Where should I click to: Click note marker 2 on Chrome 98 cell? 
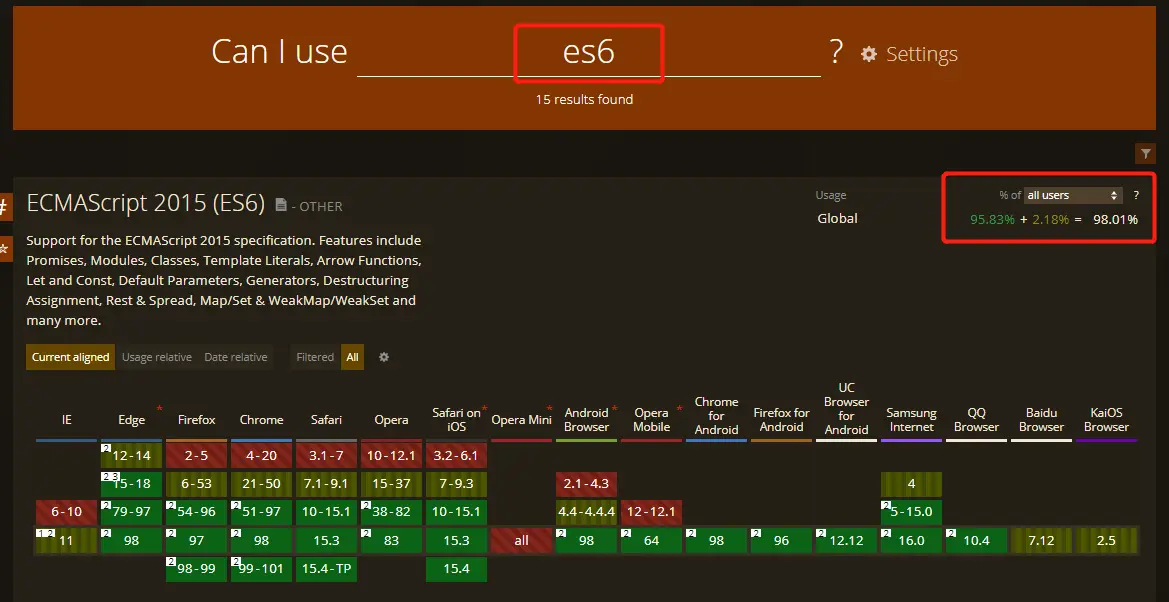tap(235, 533)
